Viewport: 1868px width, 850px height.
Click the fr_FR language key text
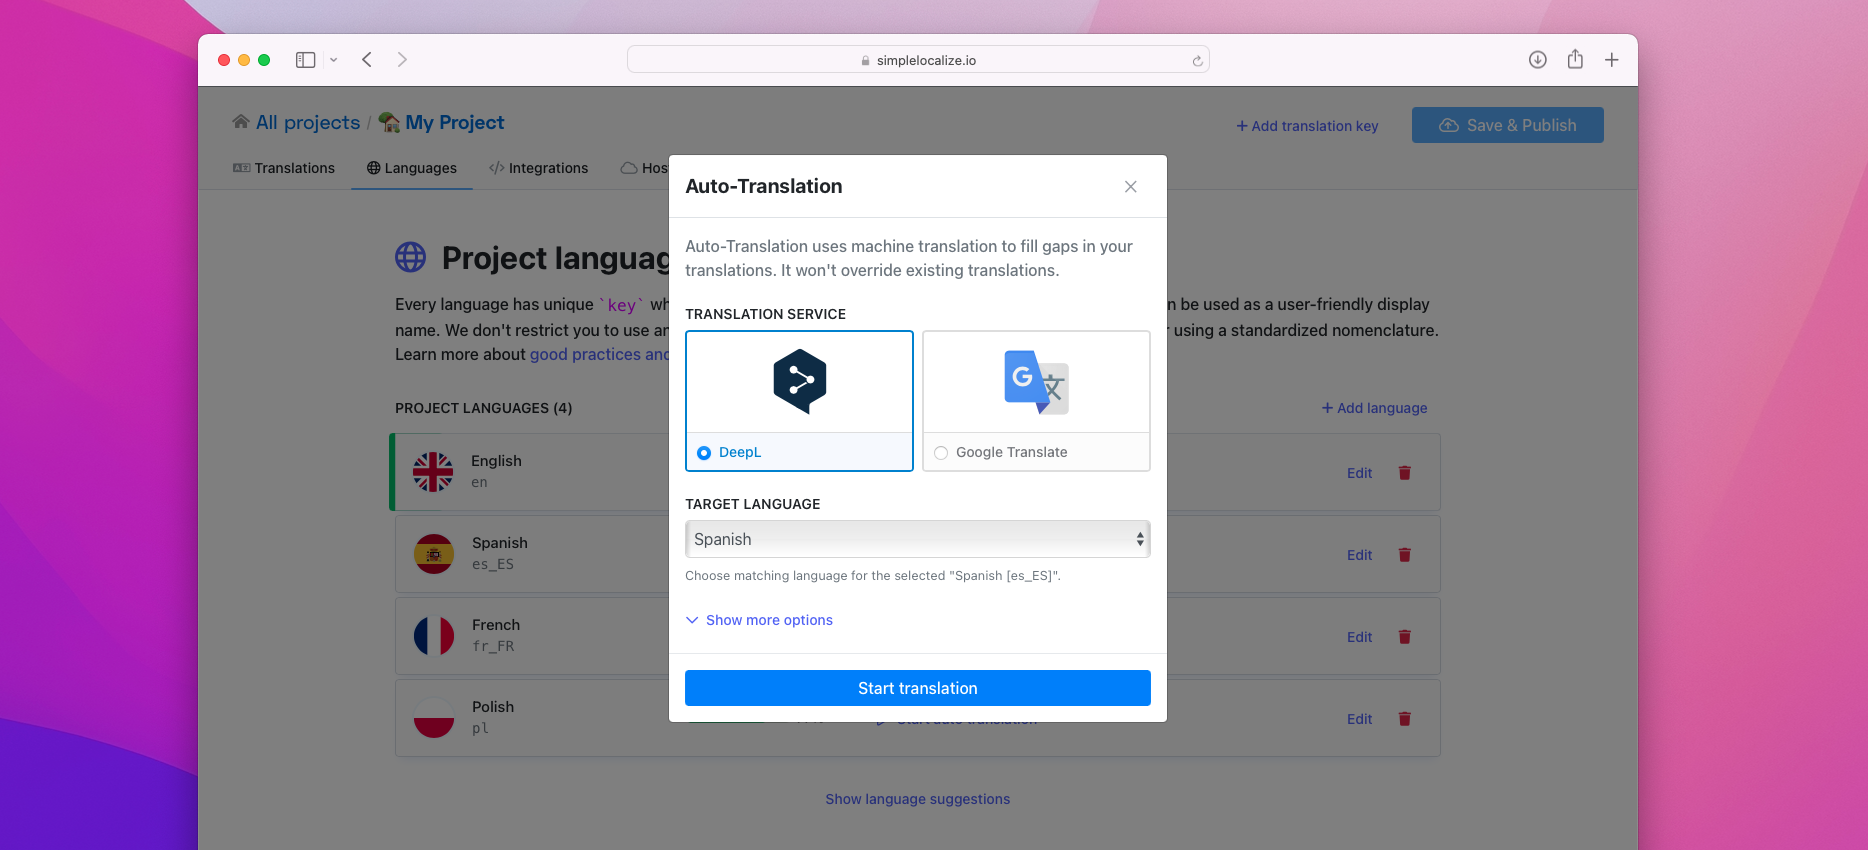click(x=493, y=646)
